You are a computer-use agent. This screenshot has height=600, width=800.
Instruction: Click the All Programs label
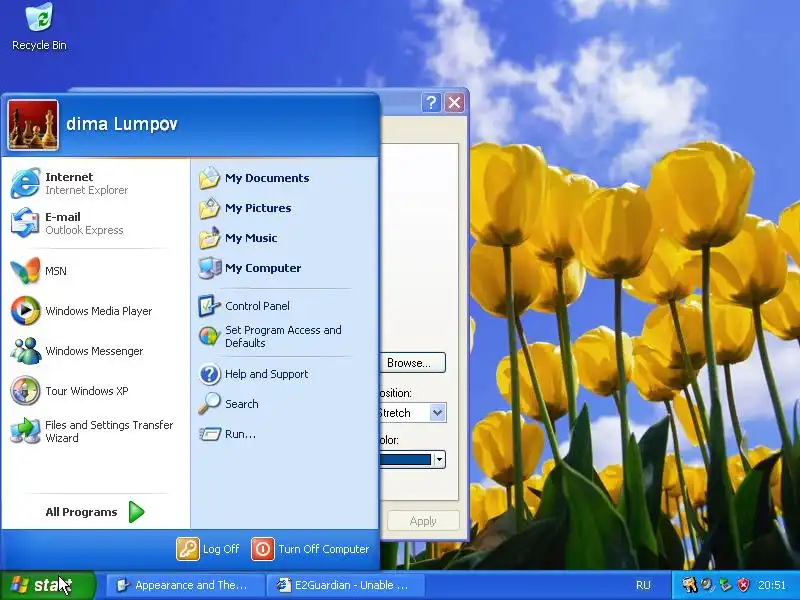81,512
